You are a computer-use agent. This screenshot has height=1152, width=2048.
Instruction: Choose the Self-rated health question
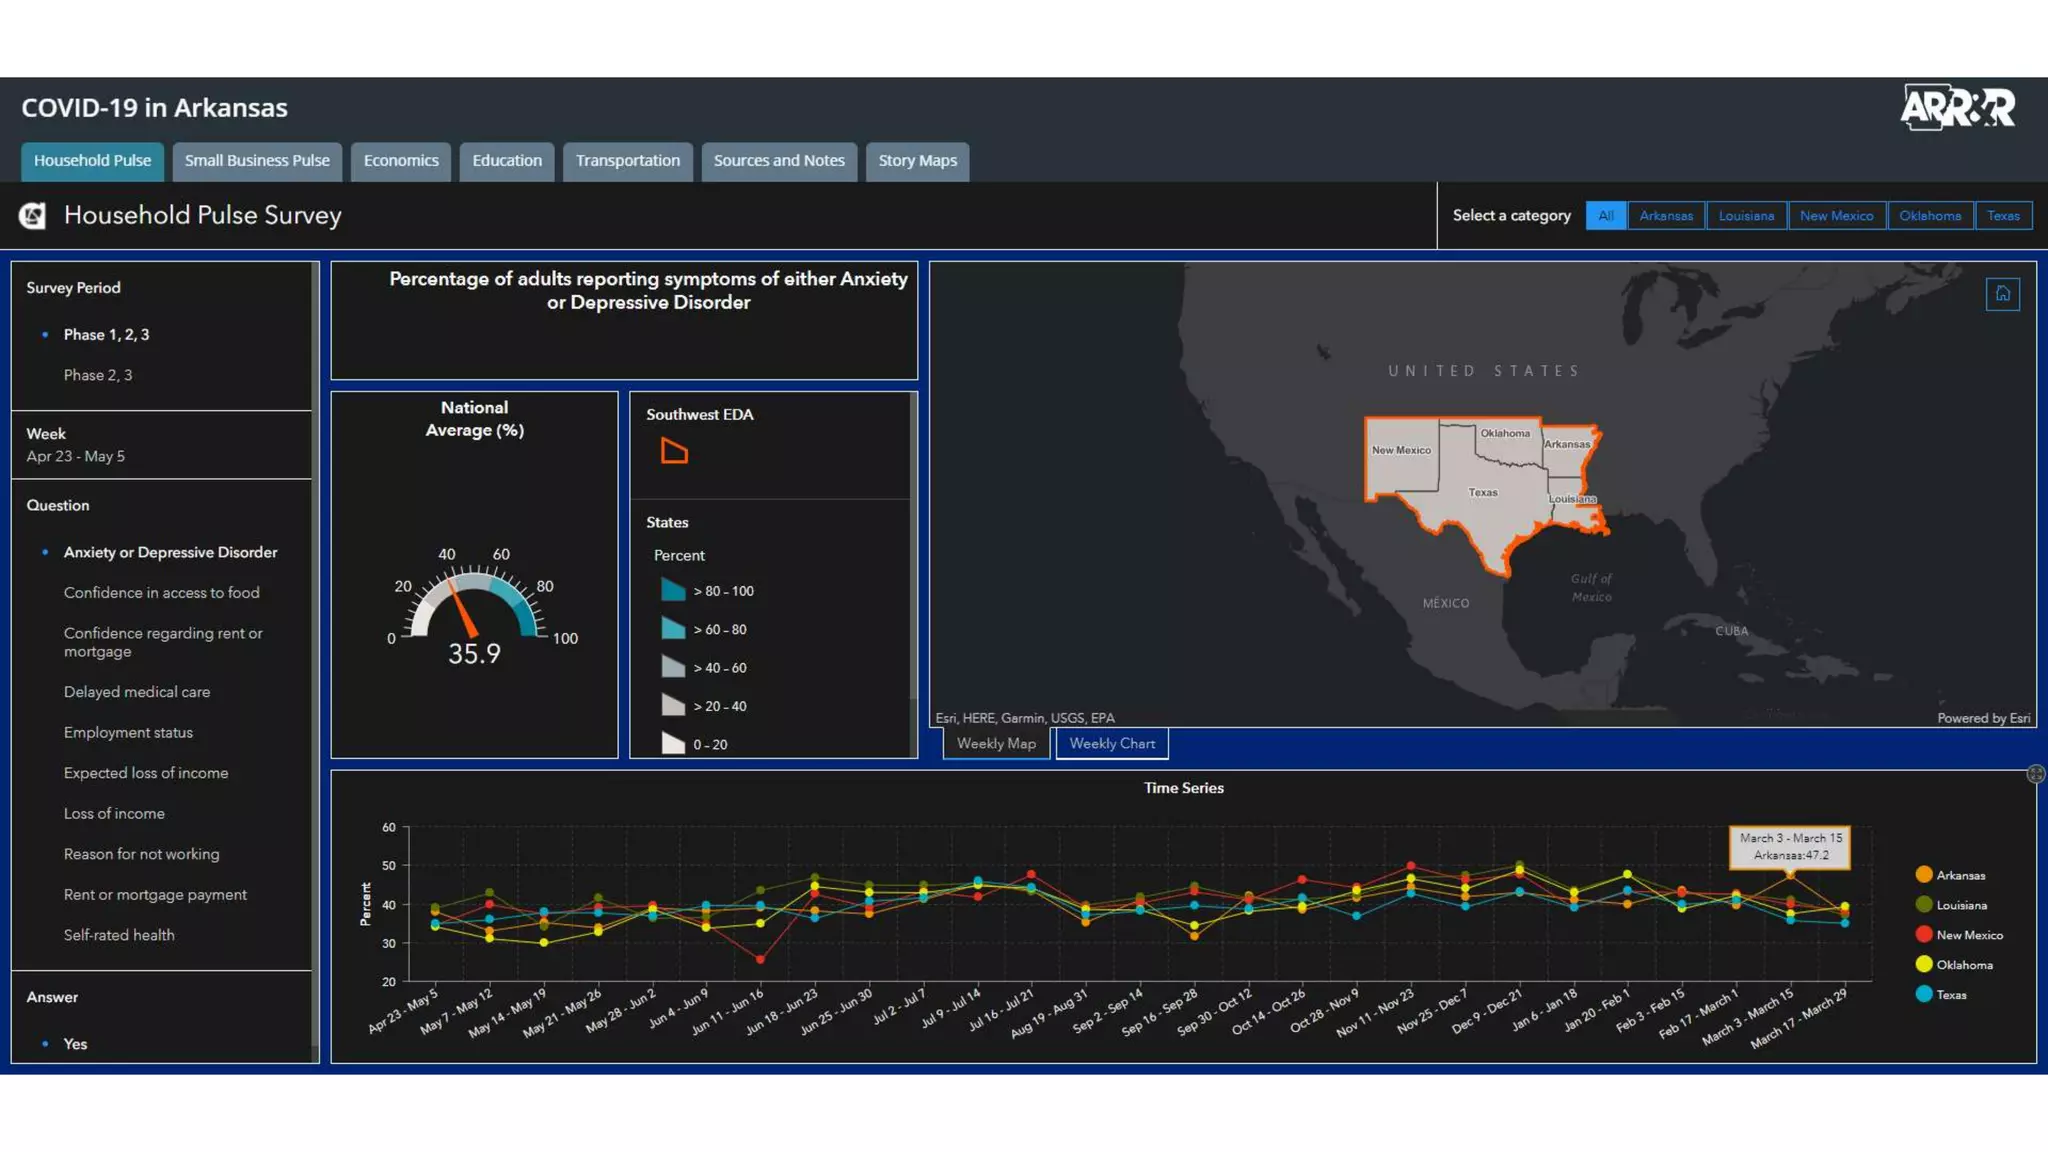[119, 935]
